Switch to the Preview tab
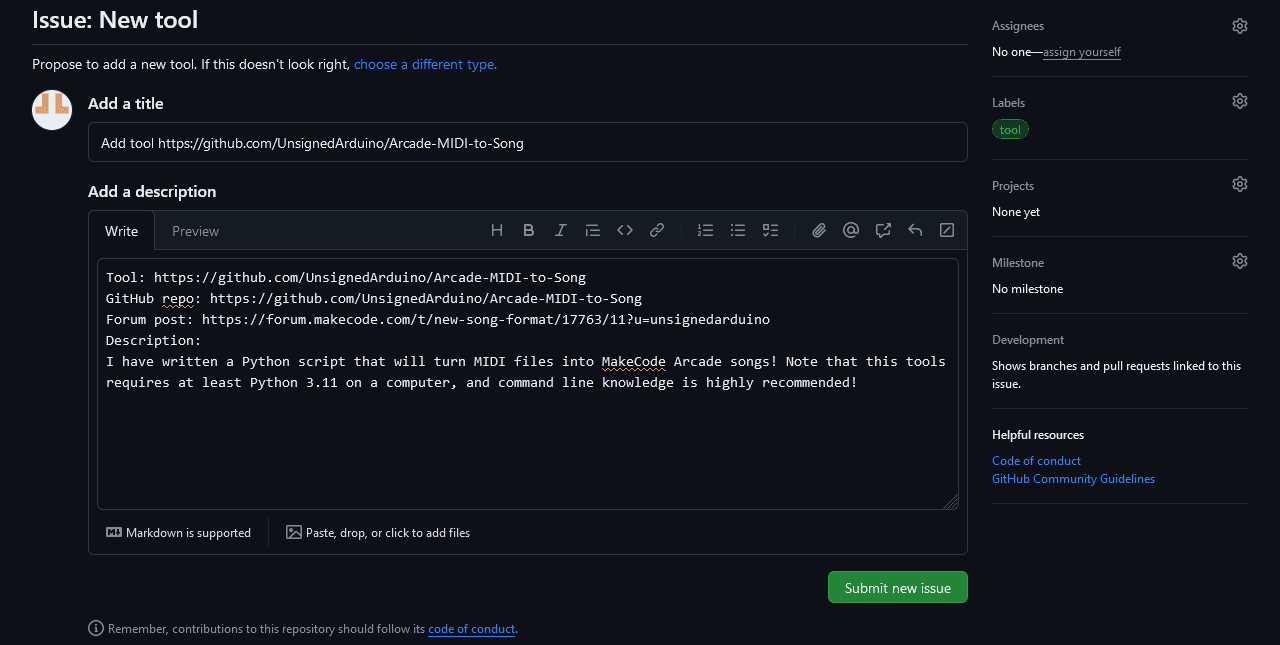Viewport: 1280px width, 645px height. [x=195, y=231]
